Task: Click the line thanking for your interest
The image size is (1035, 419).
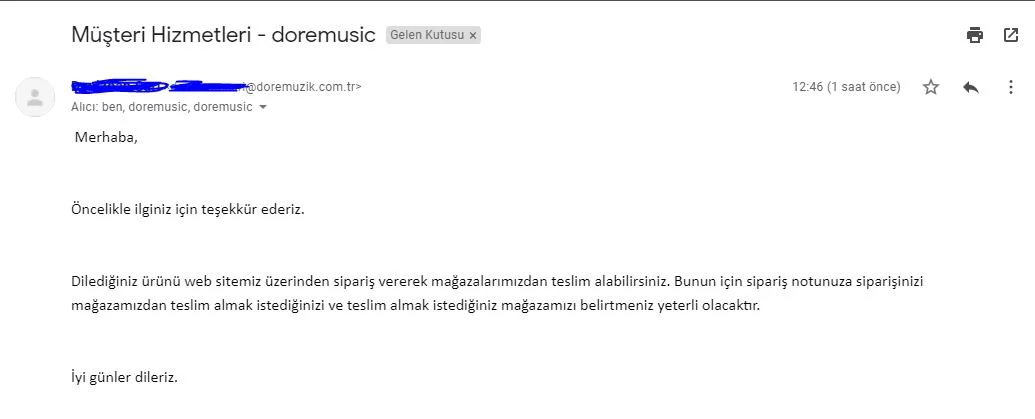Action: 187,210
